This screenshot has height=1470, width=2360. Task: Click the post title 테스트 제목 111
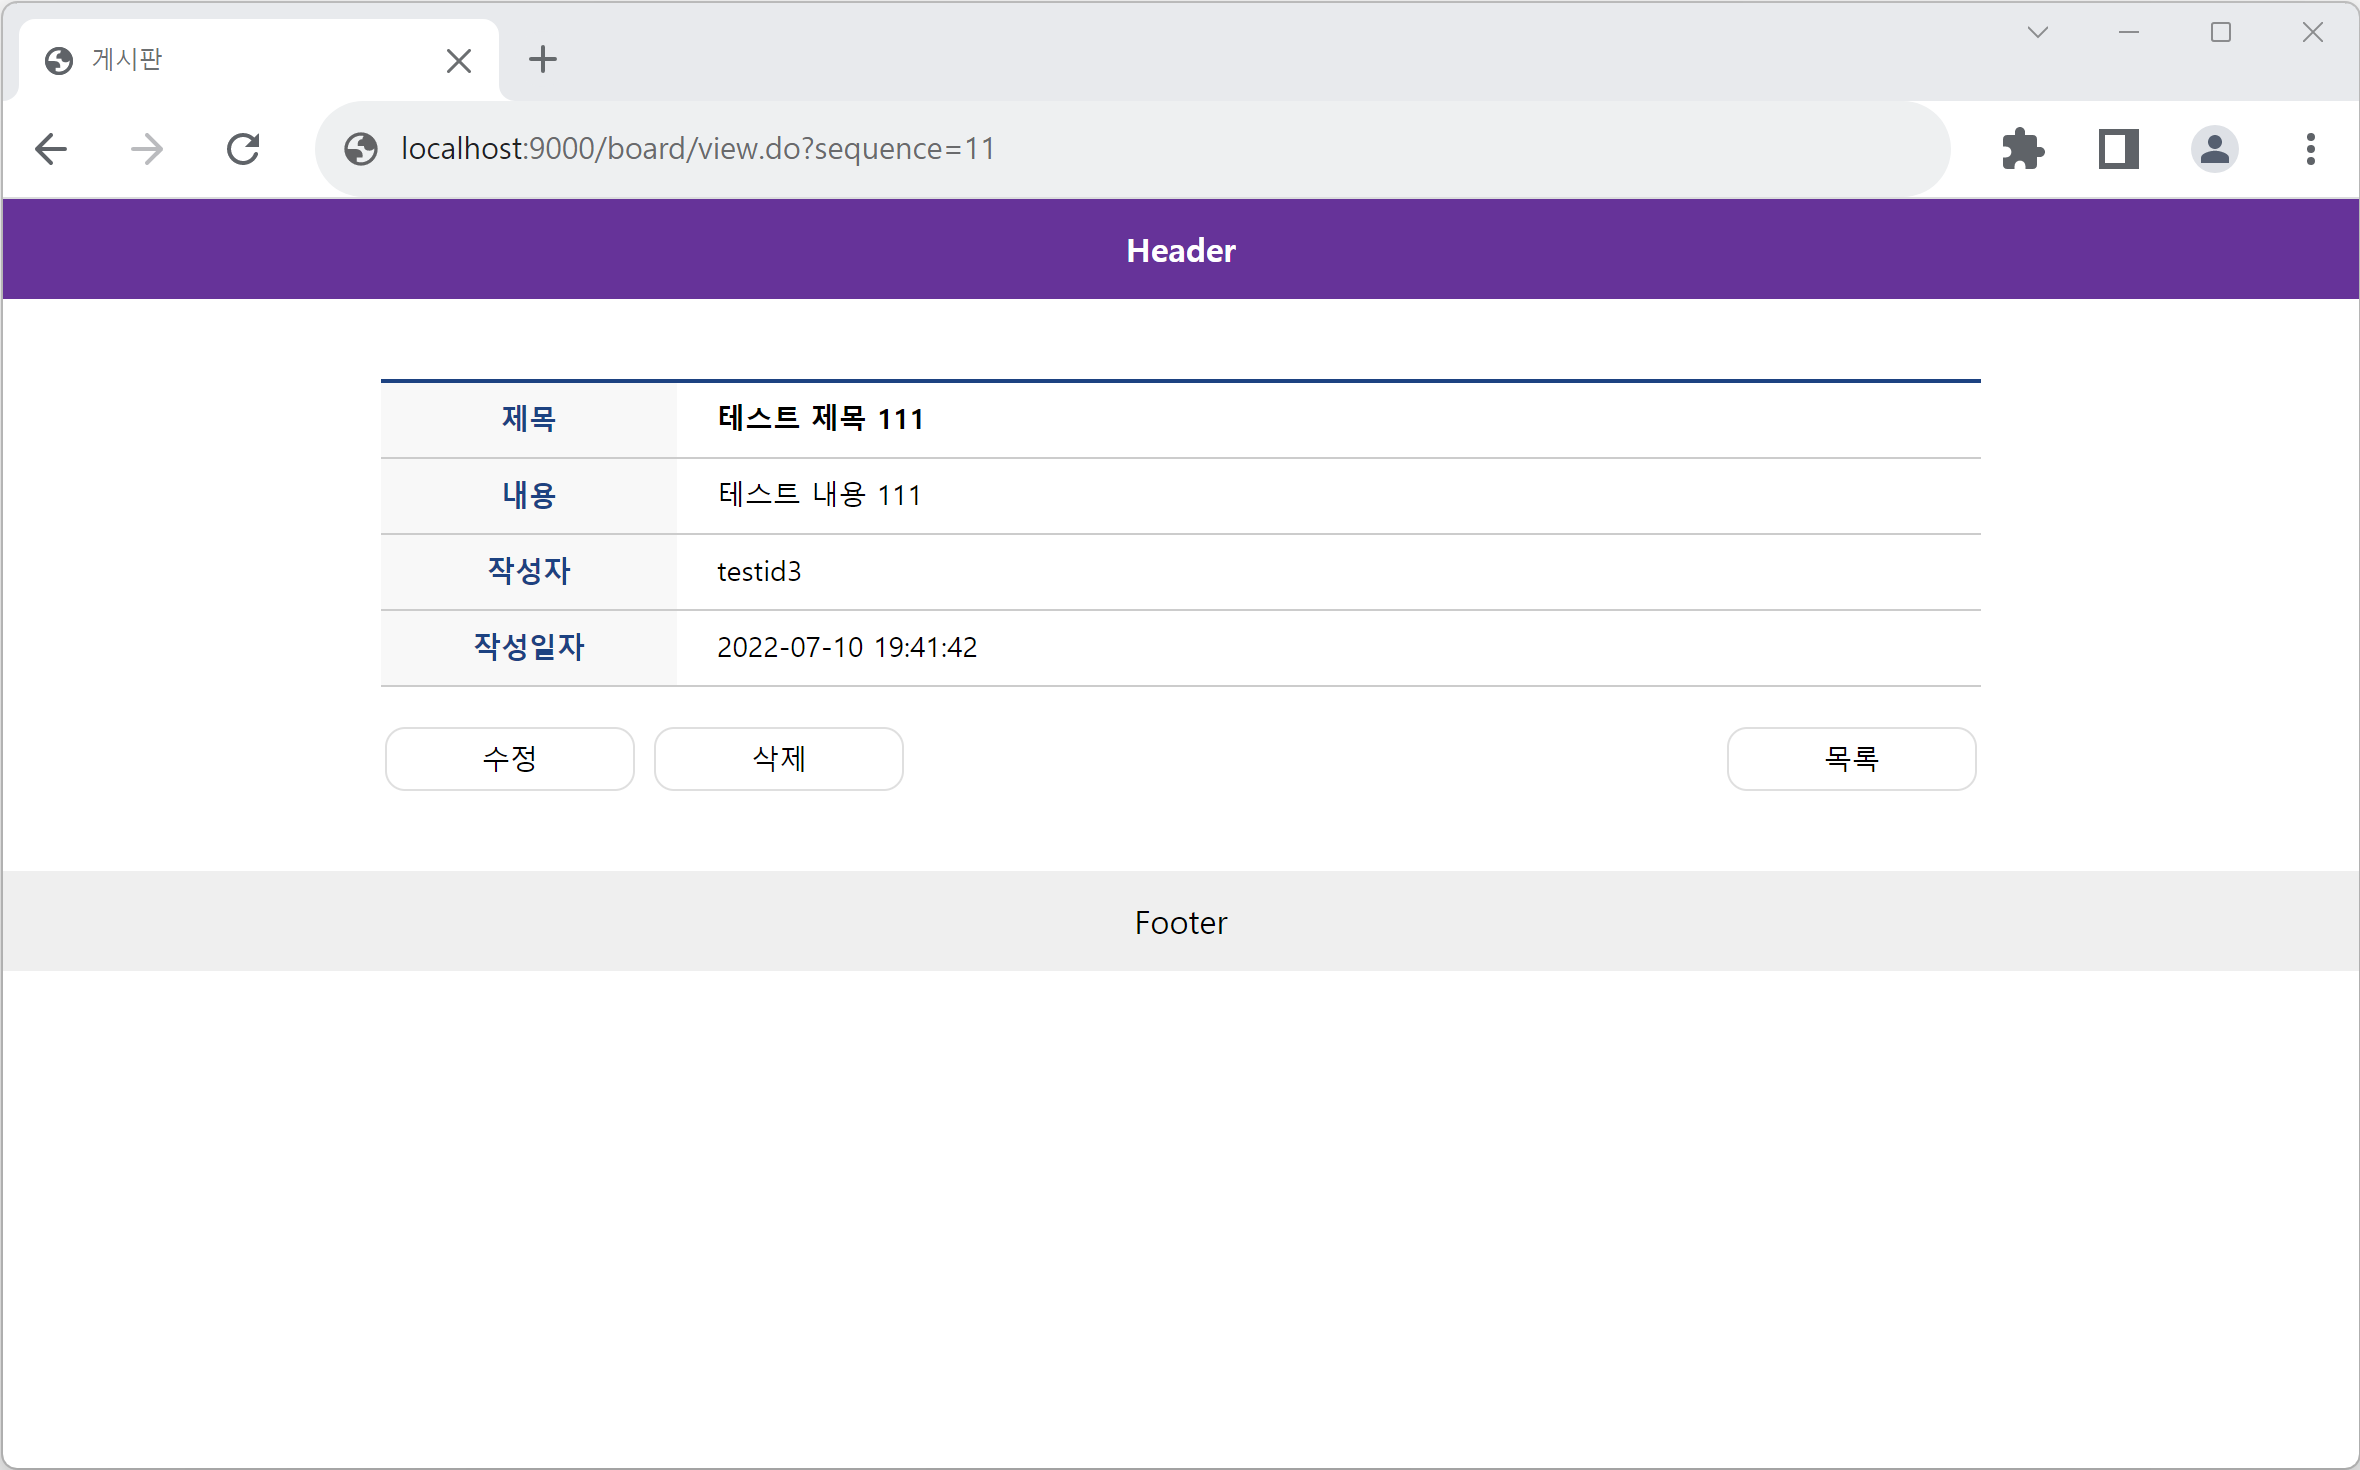[x=820, y=419]
